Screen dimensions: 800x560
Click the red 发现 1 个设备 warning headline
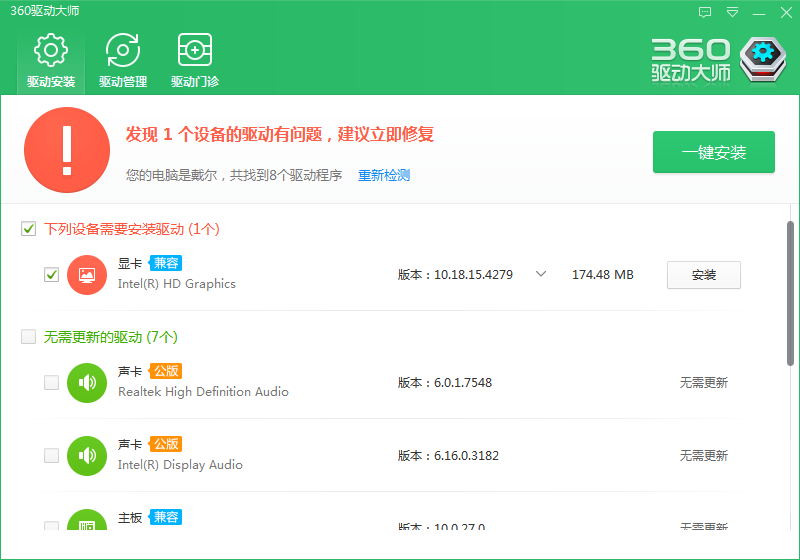click(280, 135)
